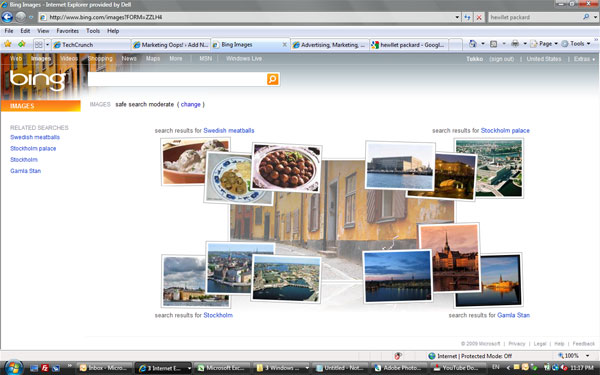Expand the Extras dropdown on Bing
This screenshot has width=600, height=375.
tap(584, 59)
